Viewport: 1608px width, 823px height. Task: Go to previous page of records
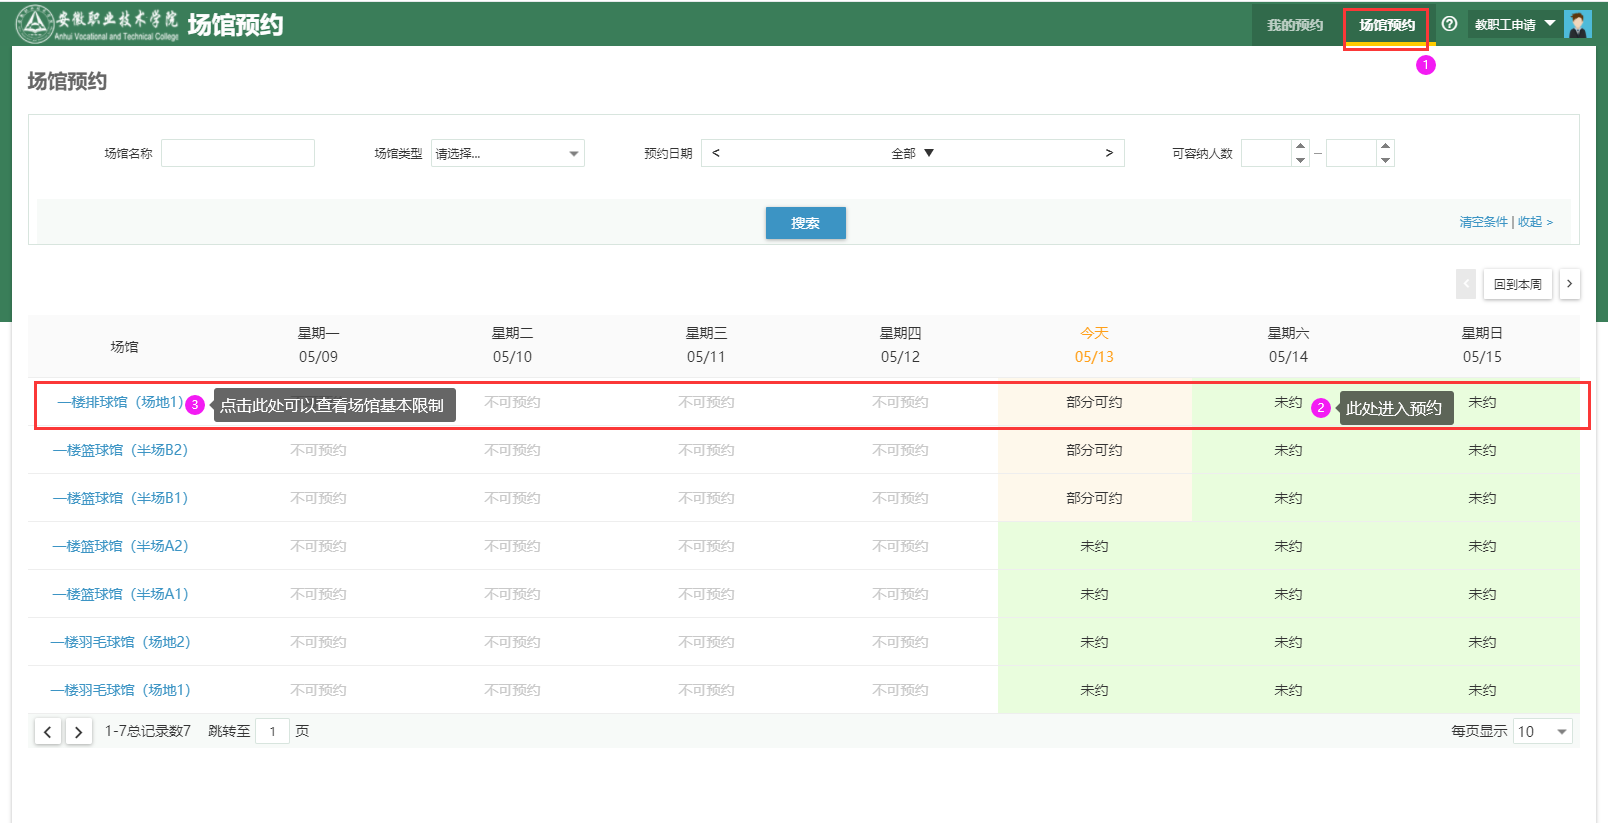[x=47, y=732]
